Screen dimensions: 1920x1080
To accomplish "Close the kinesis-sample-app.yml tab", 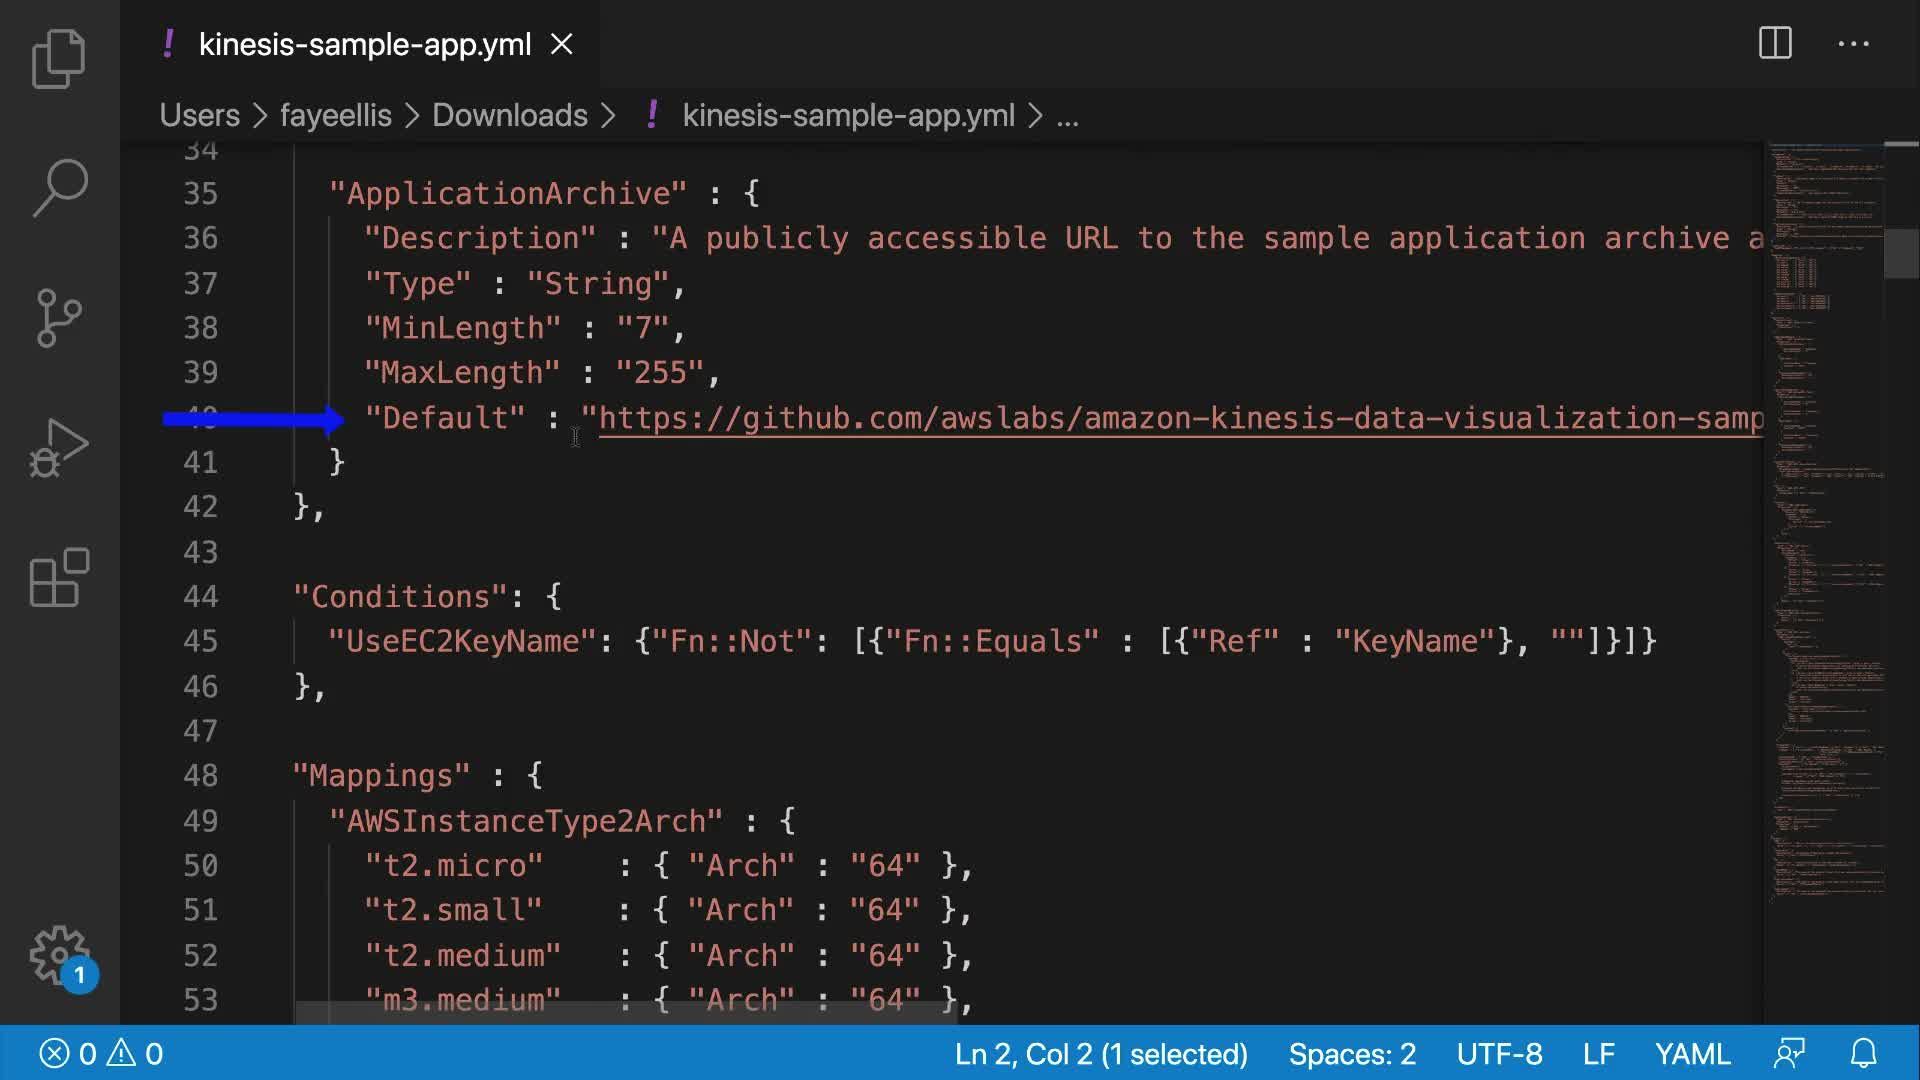I will [x=562, y=44].
